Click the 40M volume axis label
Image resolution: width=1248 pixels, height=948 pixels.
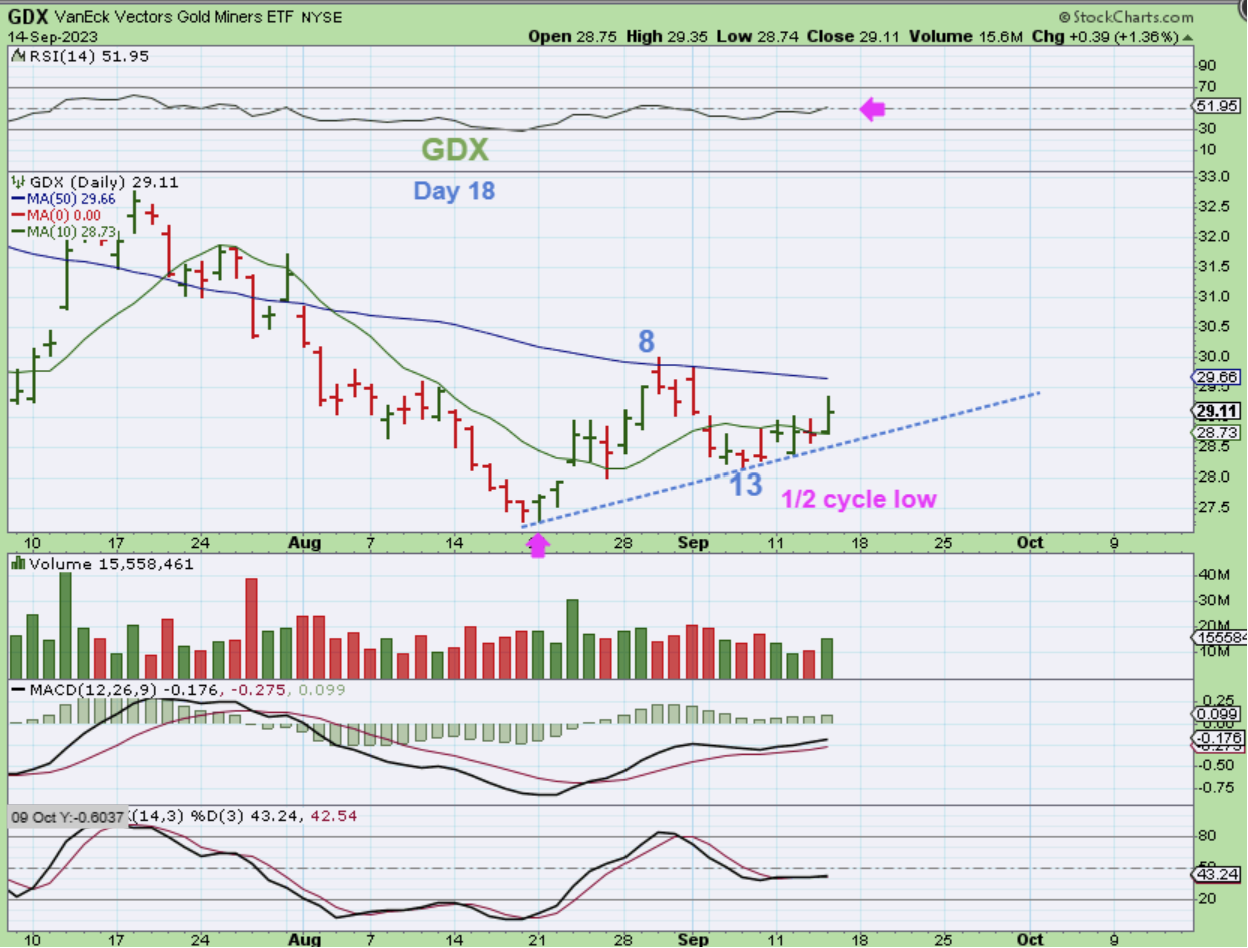pyautogui.click(x=1213, y=575)
